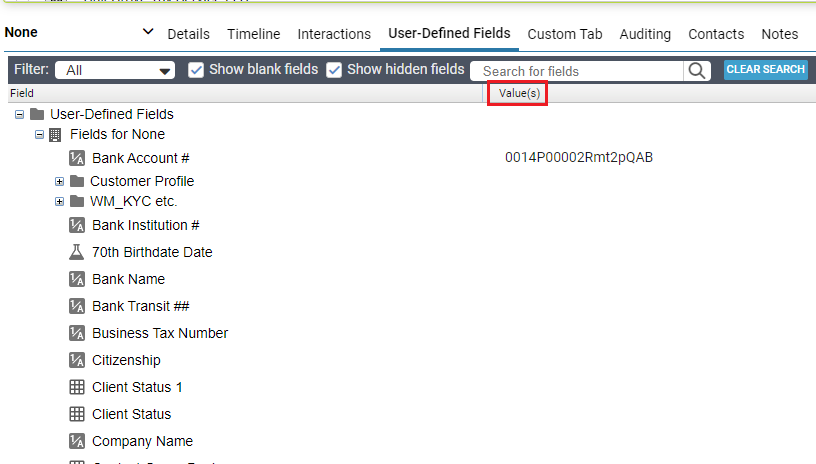Open the Filter dropdown set to All
This screenshot has height=464, width=816.
click(115, 70)
